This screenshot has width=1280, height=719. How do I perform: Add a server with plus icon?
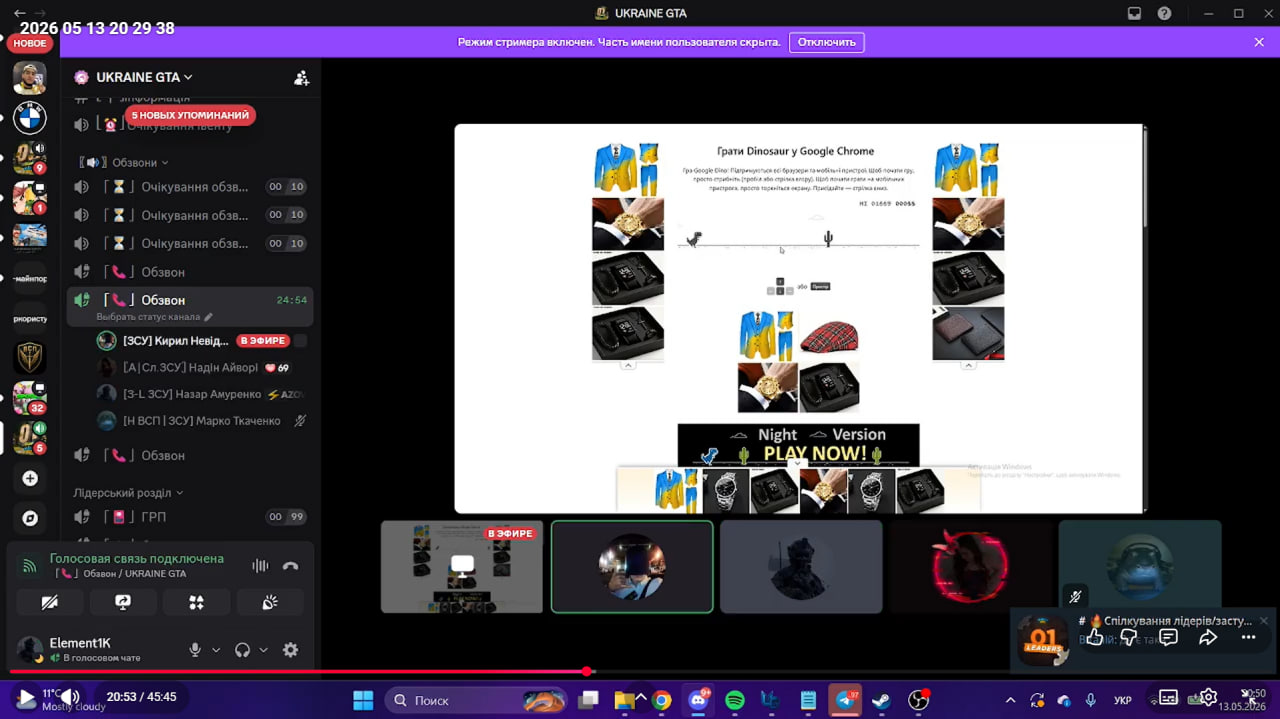point(30,479)
